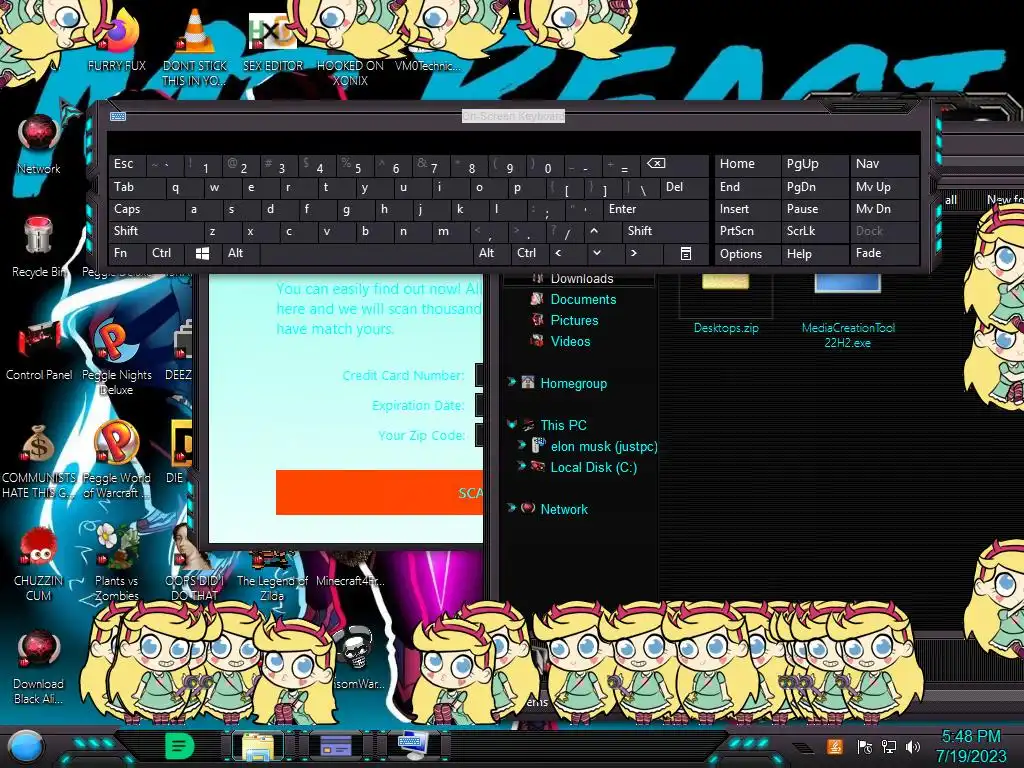This screenshot has width=1024, height=768.
Task: Click the Help key on keyboard
Action: (x=814, y=253)
